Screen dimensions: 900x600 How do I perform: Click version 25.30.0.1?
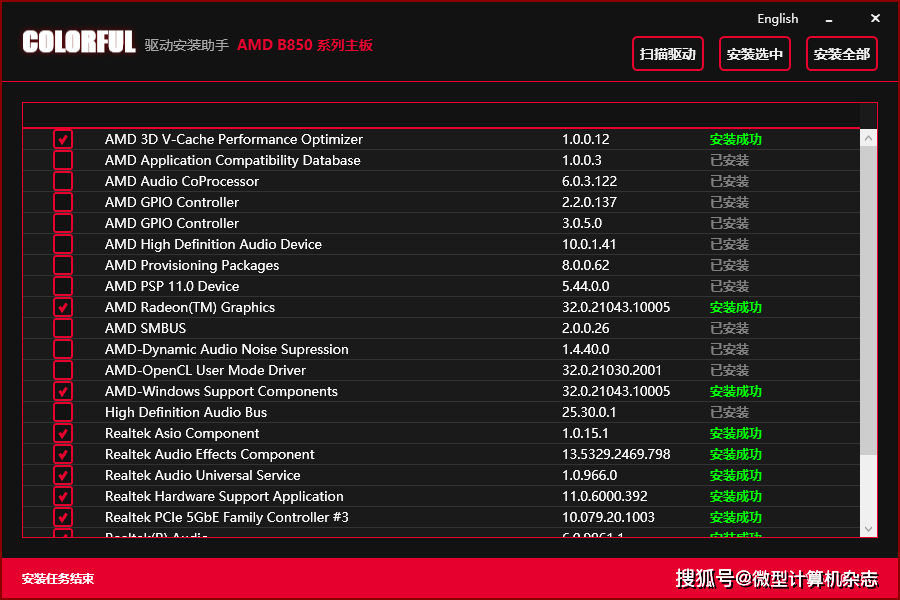tap(589, 412)
